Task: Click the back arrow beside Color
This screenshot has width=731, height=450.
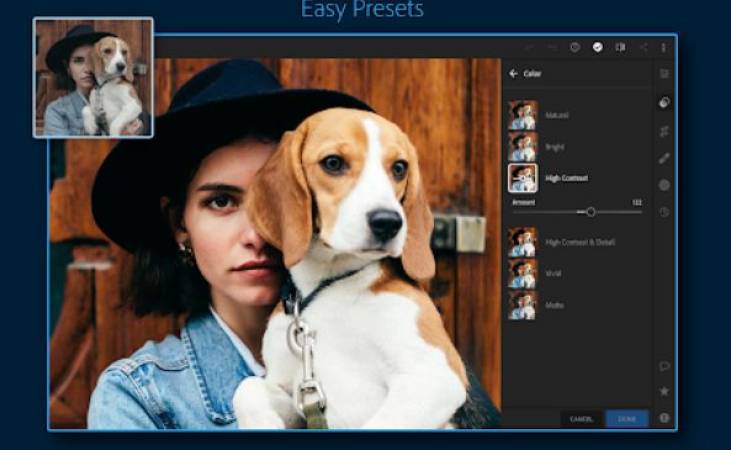Action: pos(513,74)
